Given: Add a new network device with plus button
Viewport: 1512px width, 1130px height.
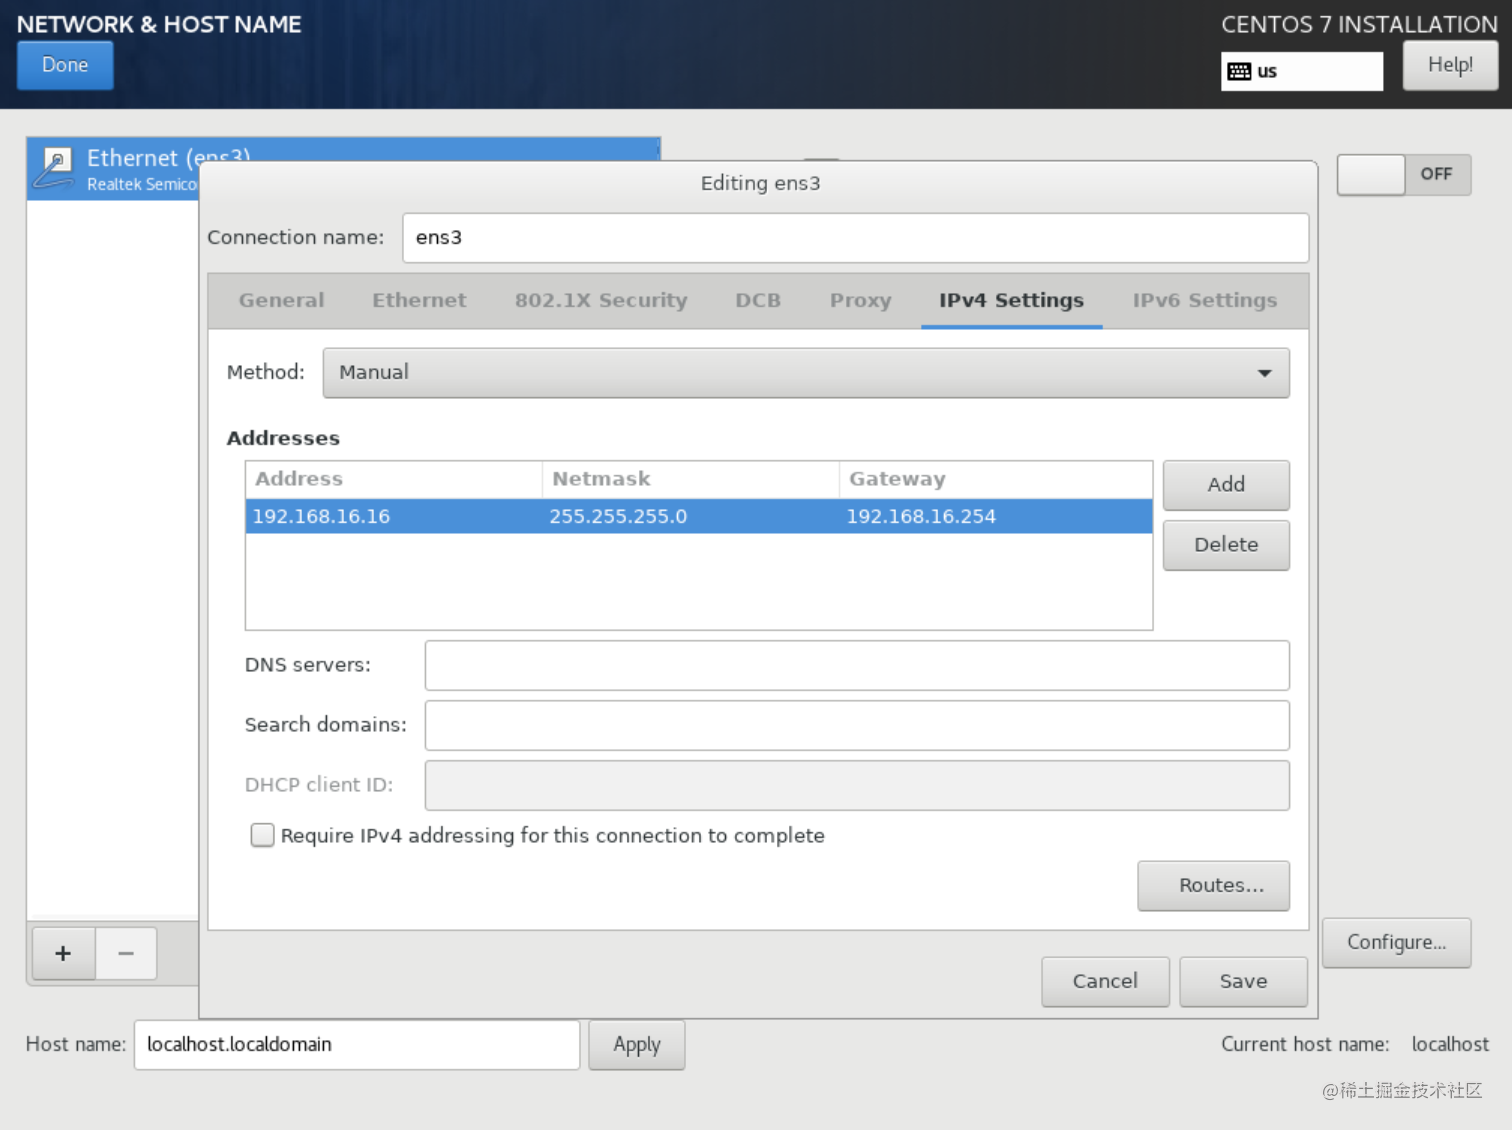Looking at the screenshot, I should pyautogui.click(x=63, y=953).
